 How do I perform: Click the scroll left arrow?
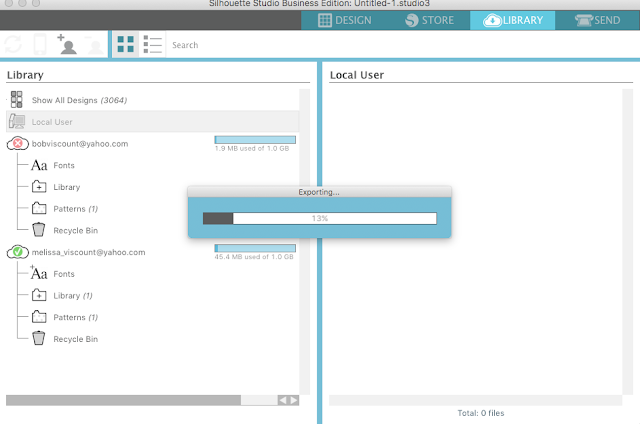pyautogui.click(x=282, y=400)
